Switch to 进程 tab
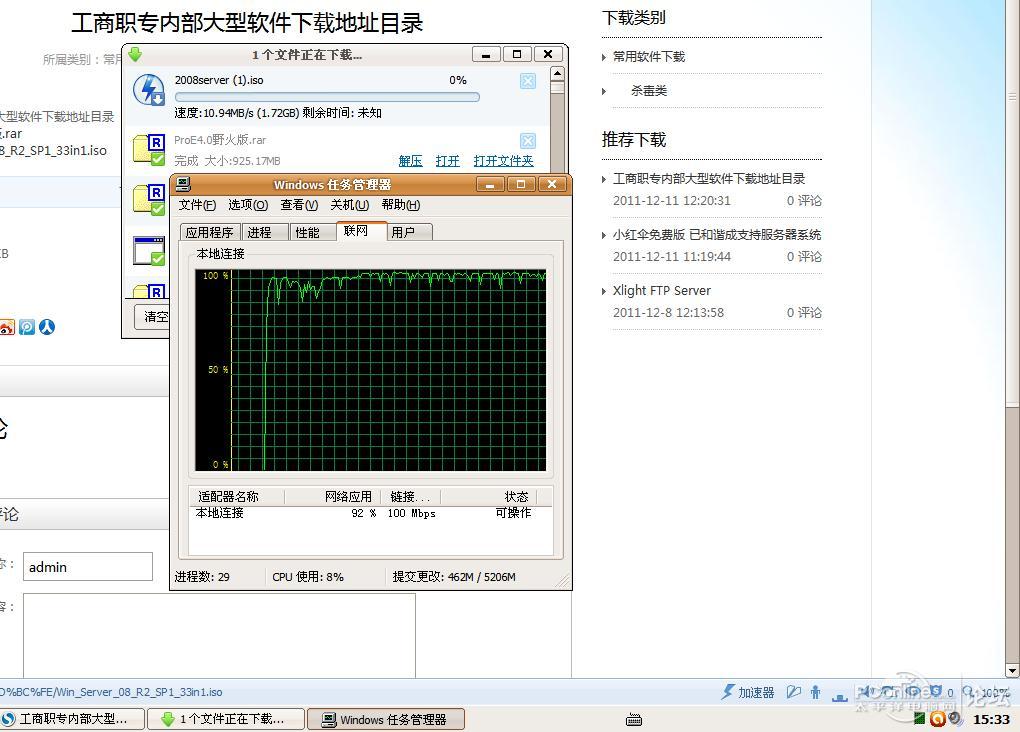 click(265, 232)
